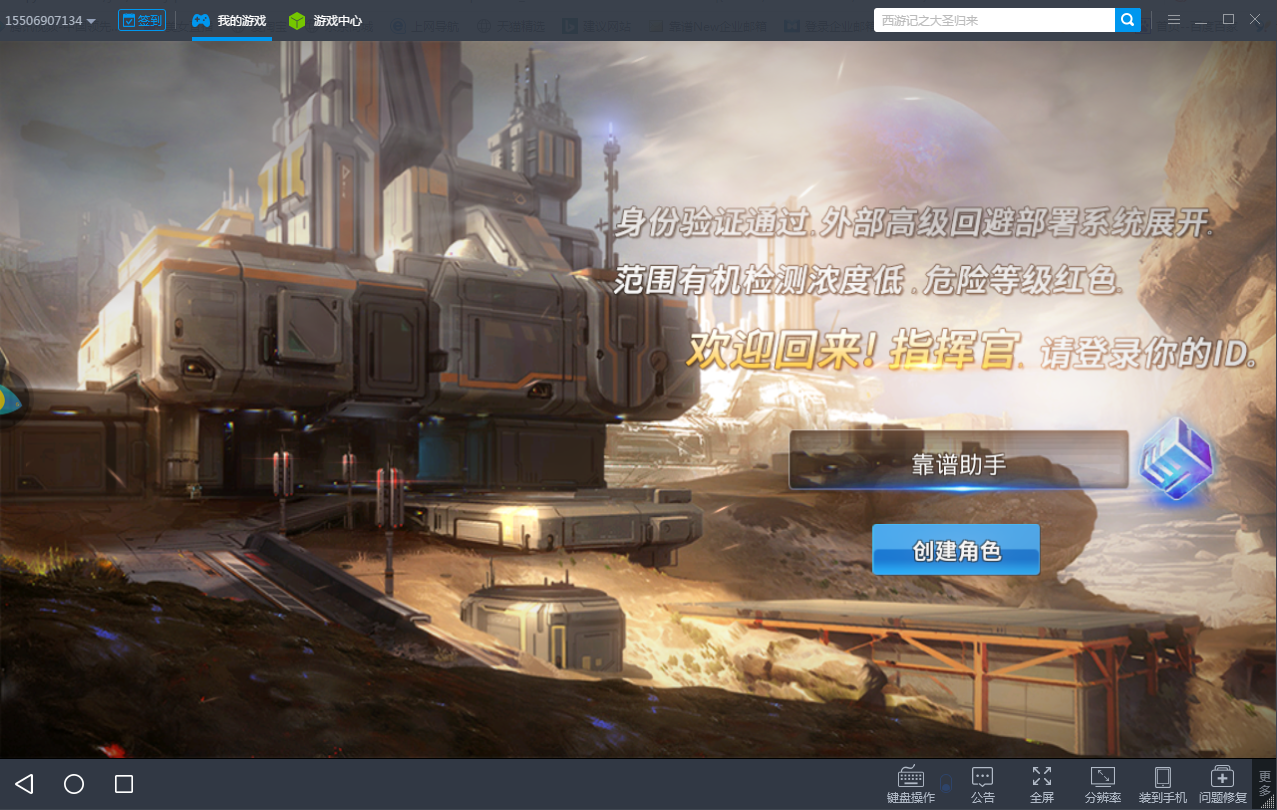Focus the game search box

pos(994,20)
